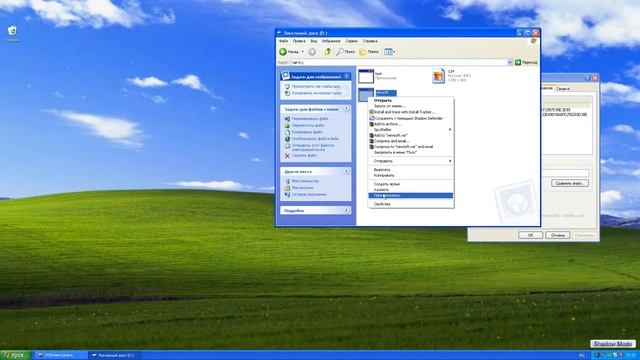Open the Правка menu
This screenshot has height=360, width=640.
(x=299, y=41)
